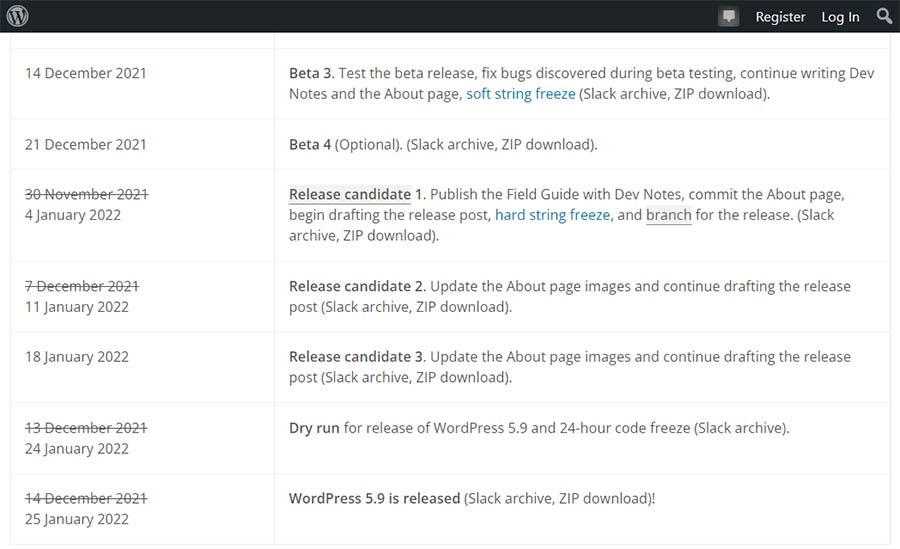Open the hard string freeze link
This screenshot has height=549, width=900.
[552, 215]
